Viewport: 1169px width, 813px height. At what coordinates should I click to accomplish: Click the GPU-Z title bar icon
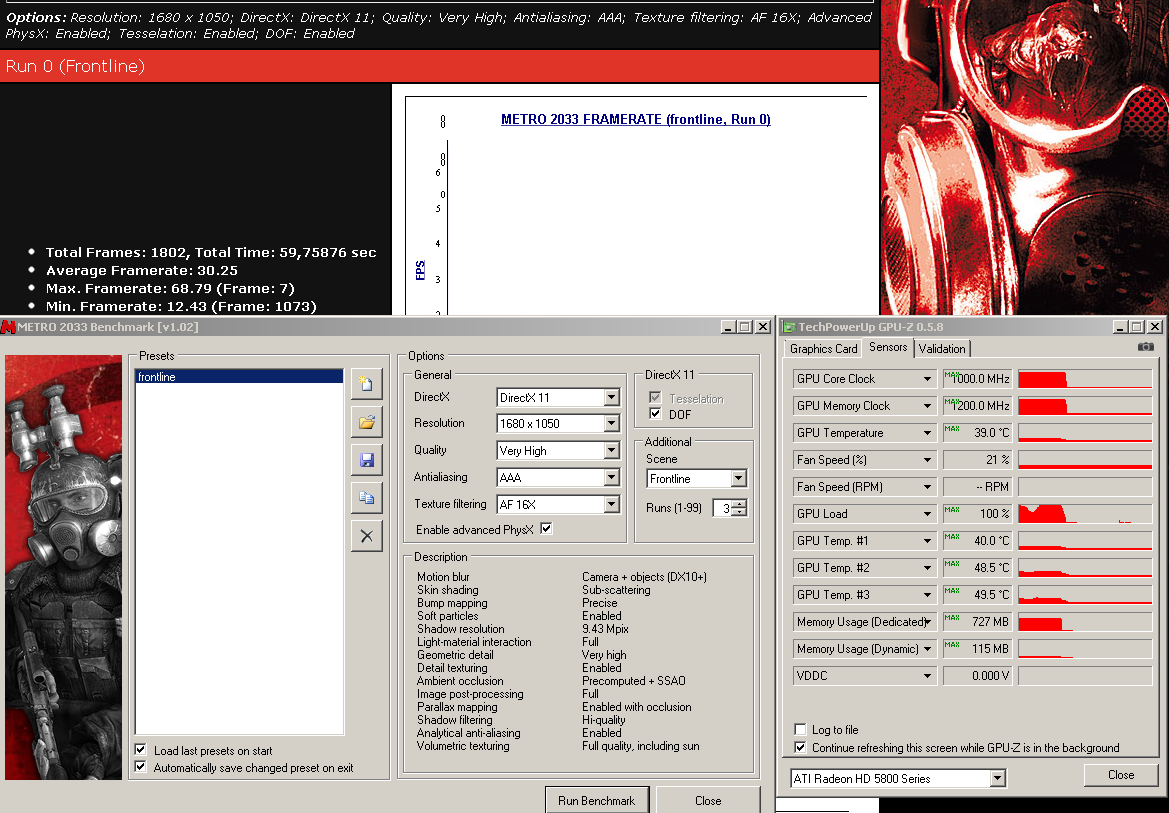pos(789,327)
